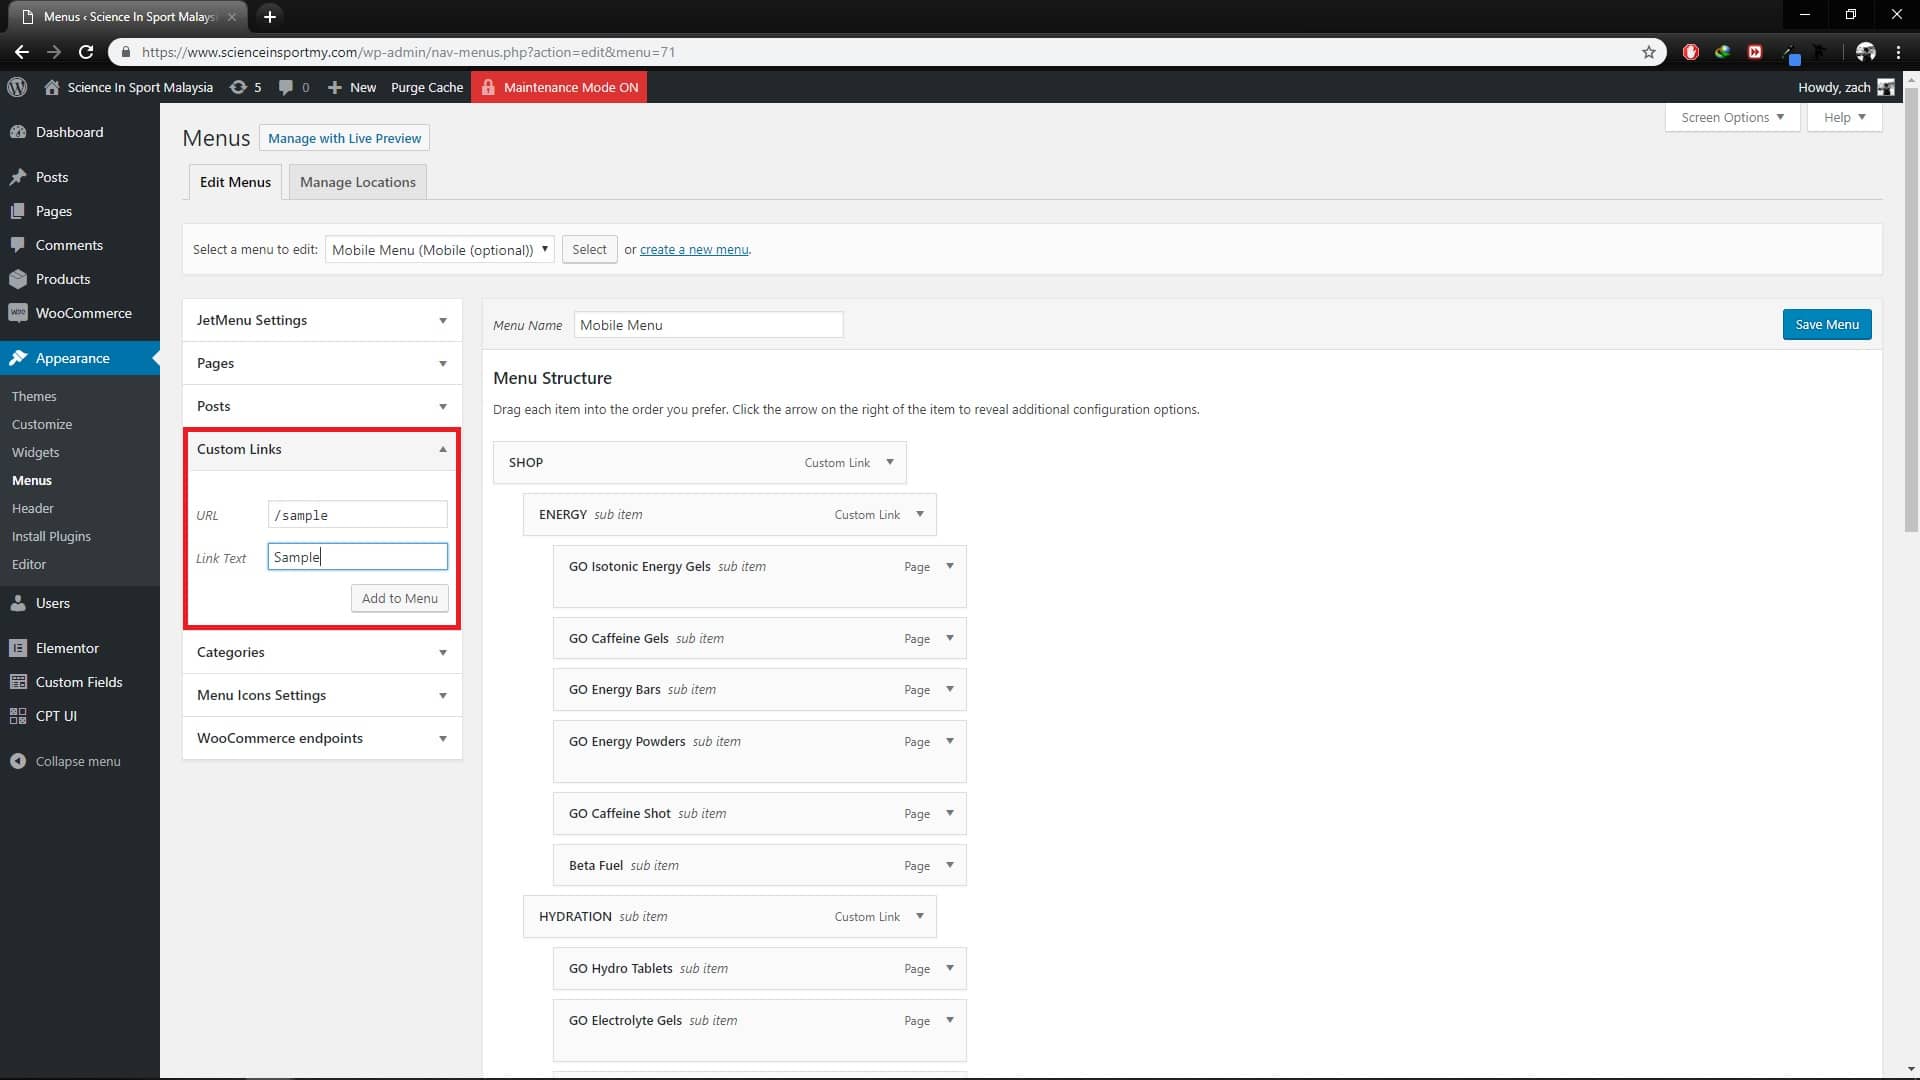
Task: Expand the ENERGY sub item arrow
Action: pyautogui.click(x=919, y=514)
